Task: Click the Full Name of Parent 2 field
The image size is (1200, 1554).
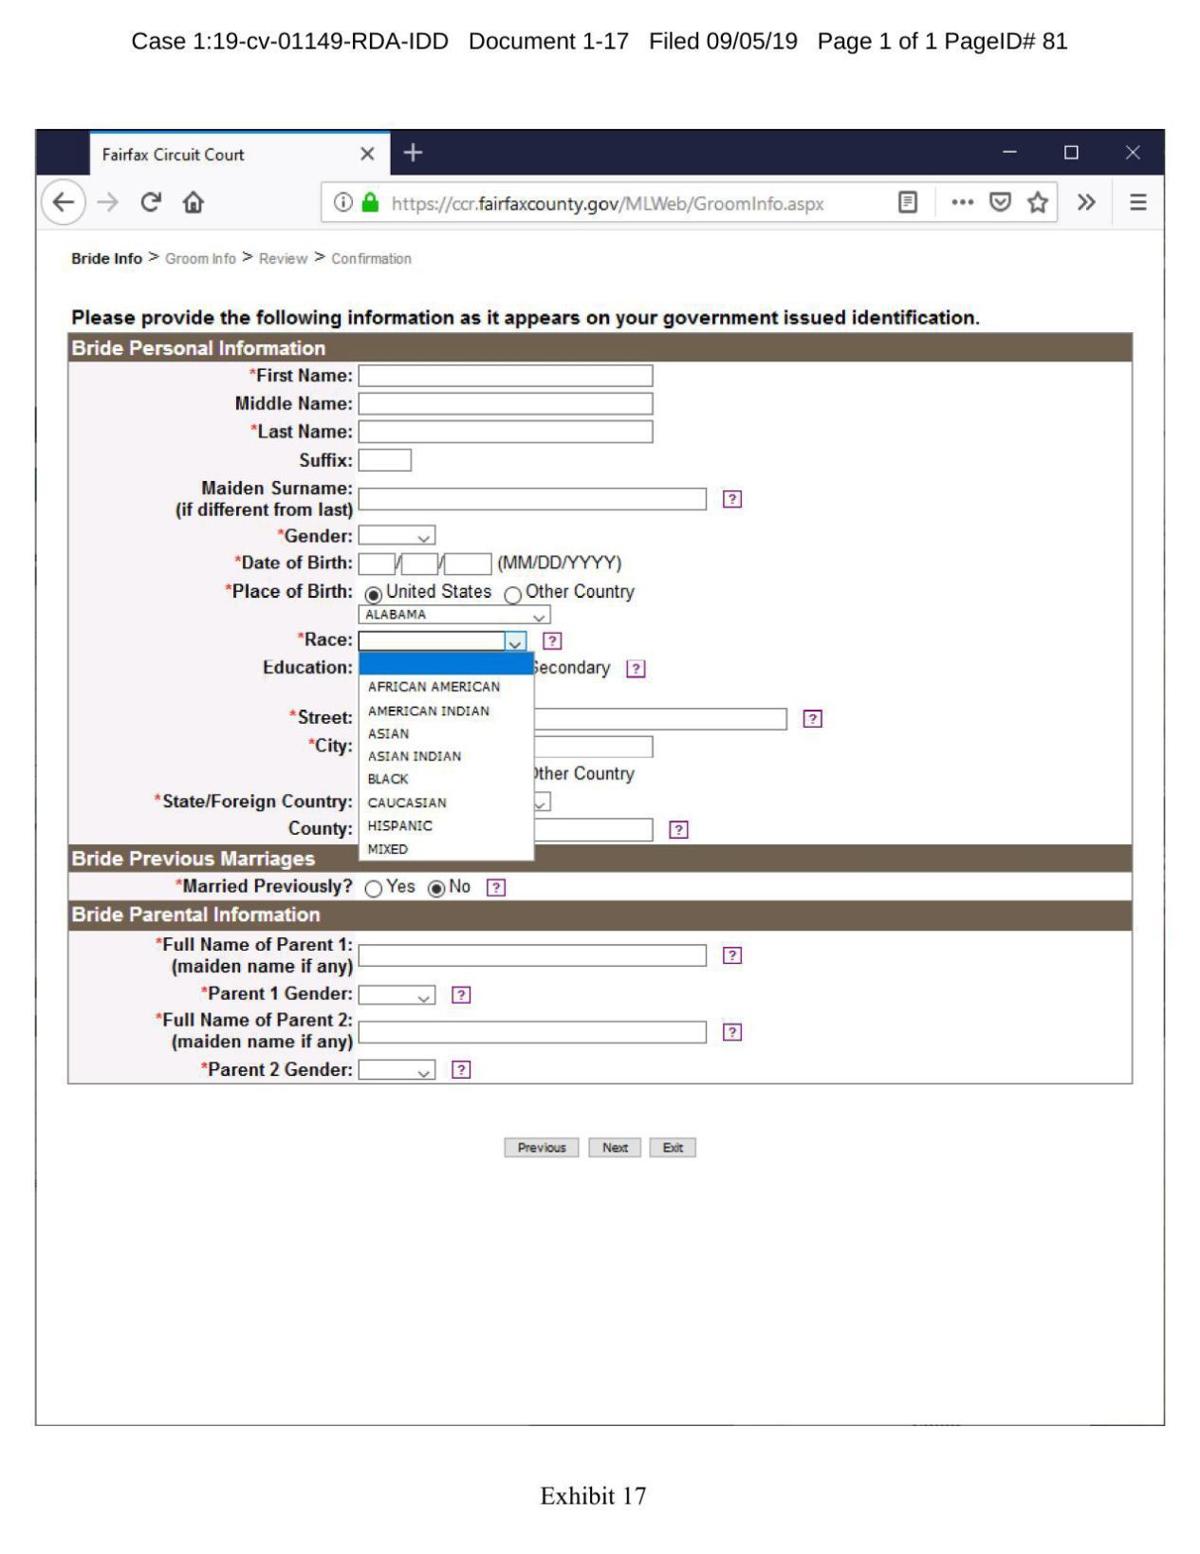Action: click(x=532, y=1033)
